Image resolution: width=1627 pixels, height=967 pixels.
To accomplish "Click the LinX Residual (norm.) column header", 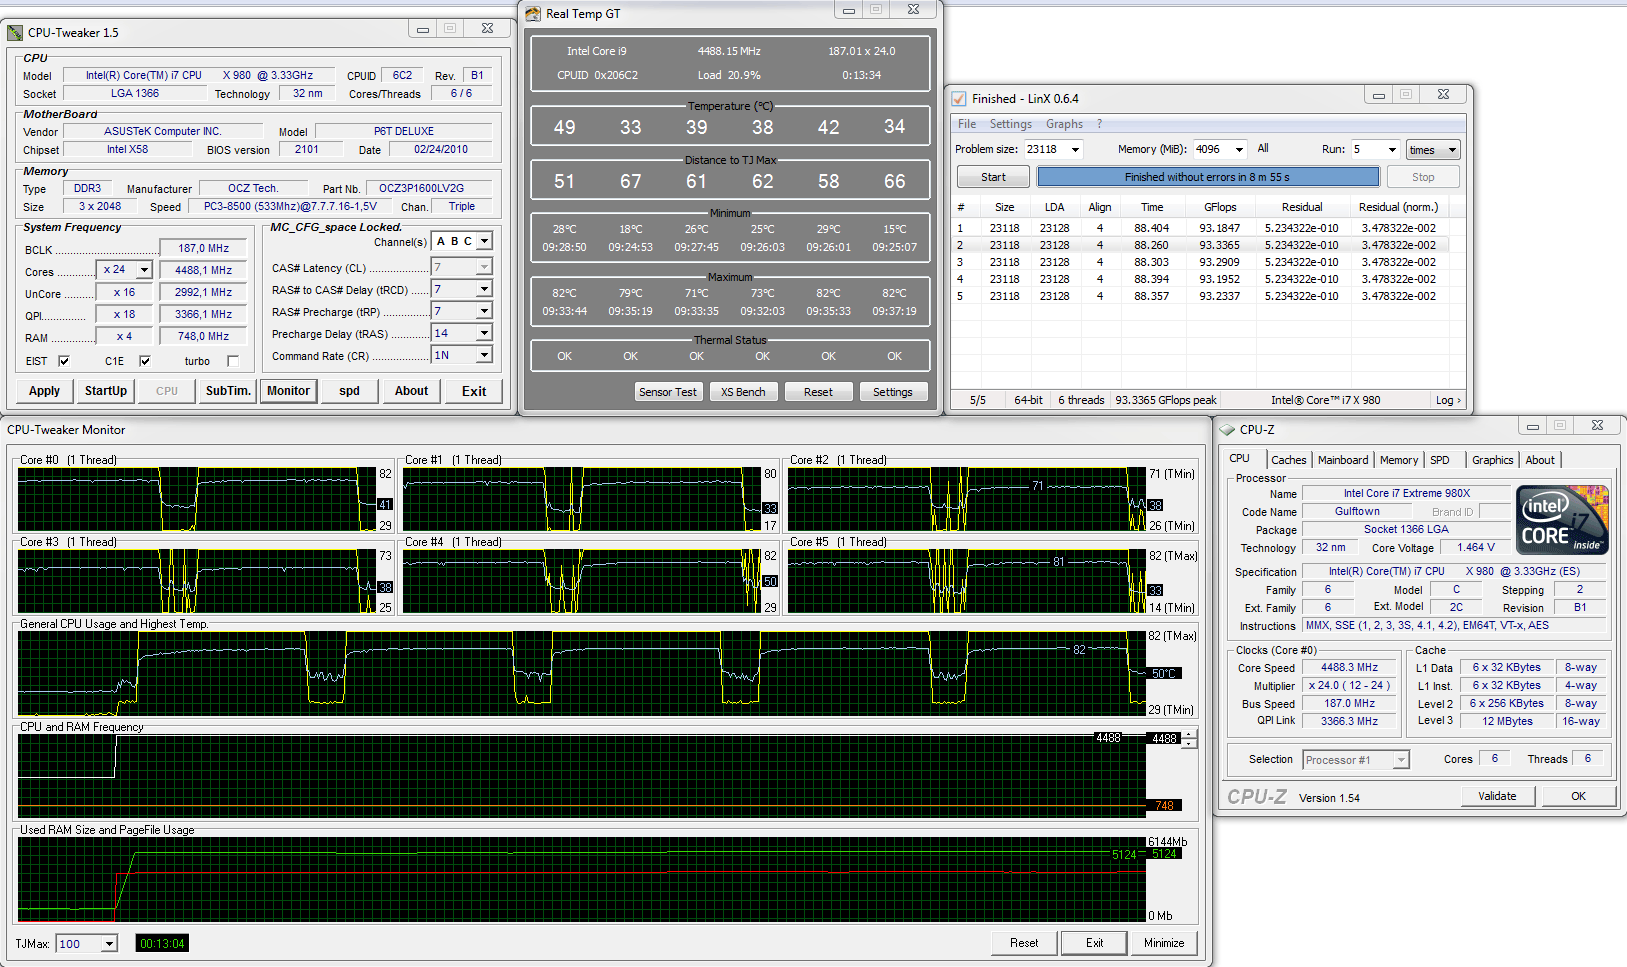I will [1398, 207].
